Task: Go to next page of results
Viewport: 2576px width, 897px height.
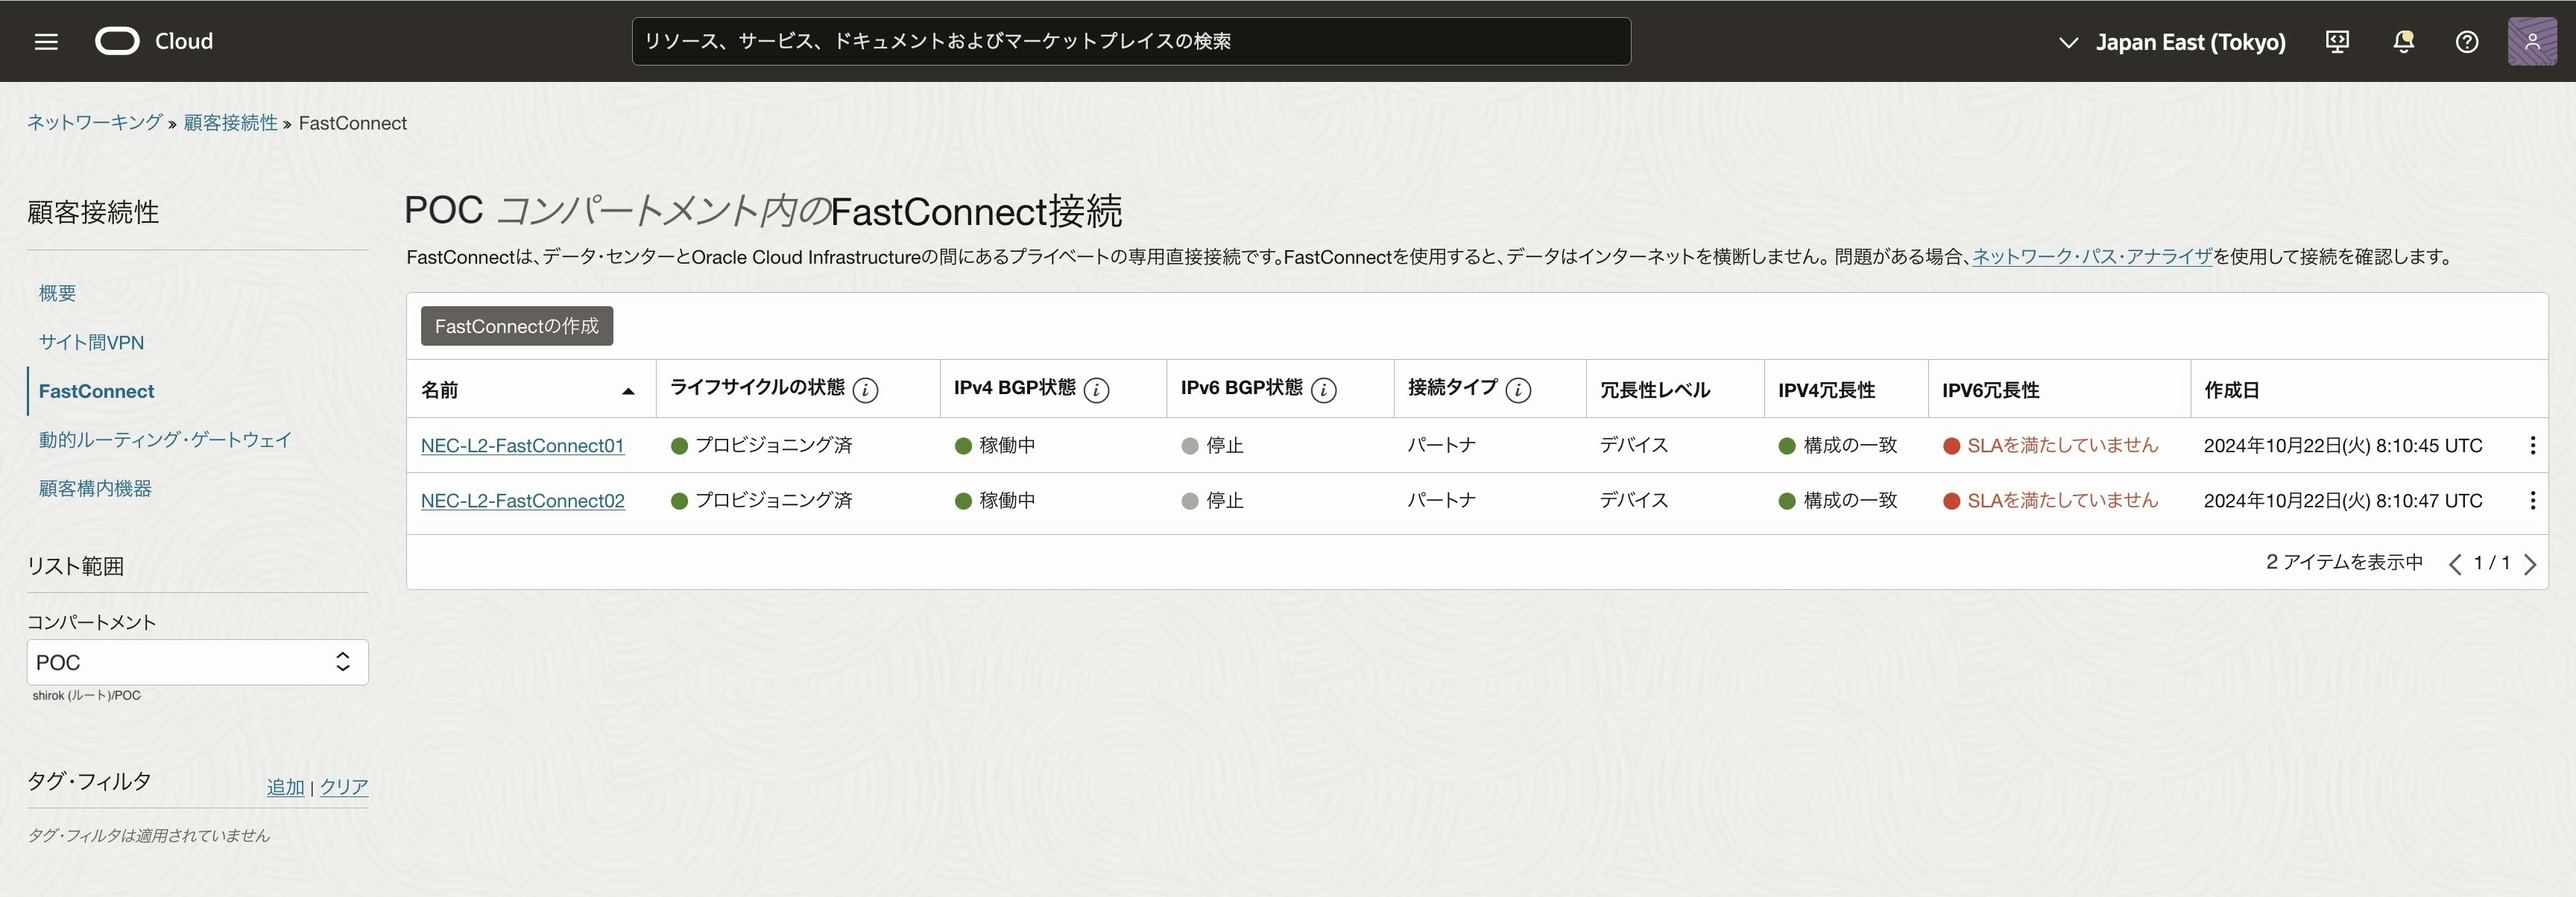Action: click(2530, 564)
